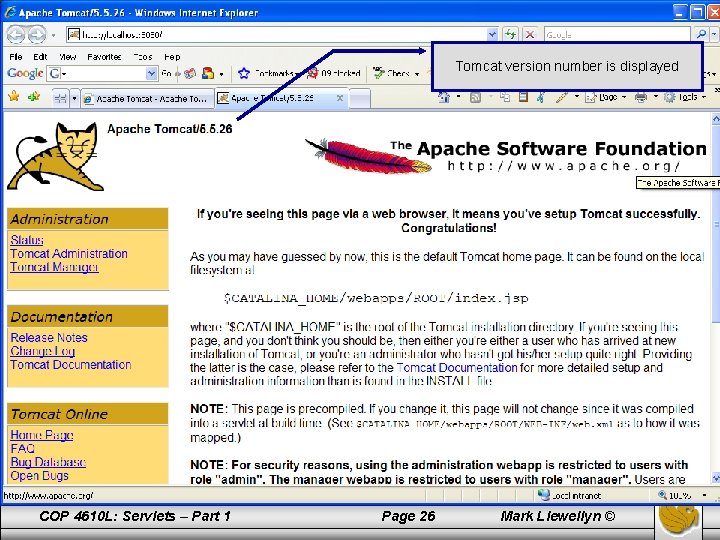Expand the Home button dropdown arrow
This screenshot has width=720, height=540.
tap(458, 97)
